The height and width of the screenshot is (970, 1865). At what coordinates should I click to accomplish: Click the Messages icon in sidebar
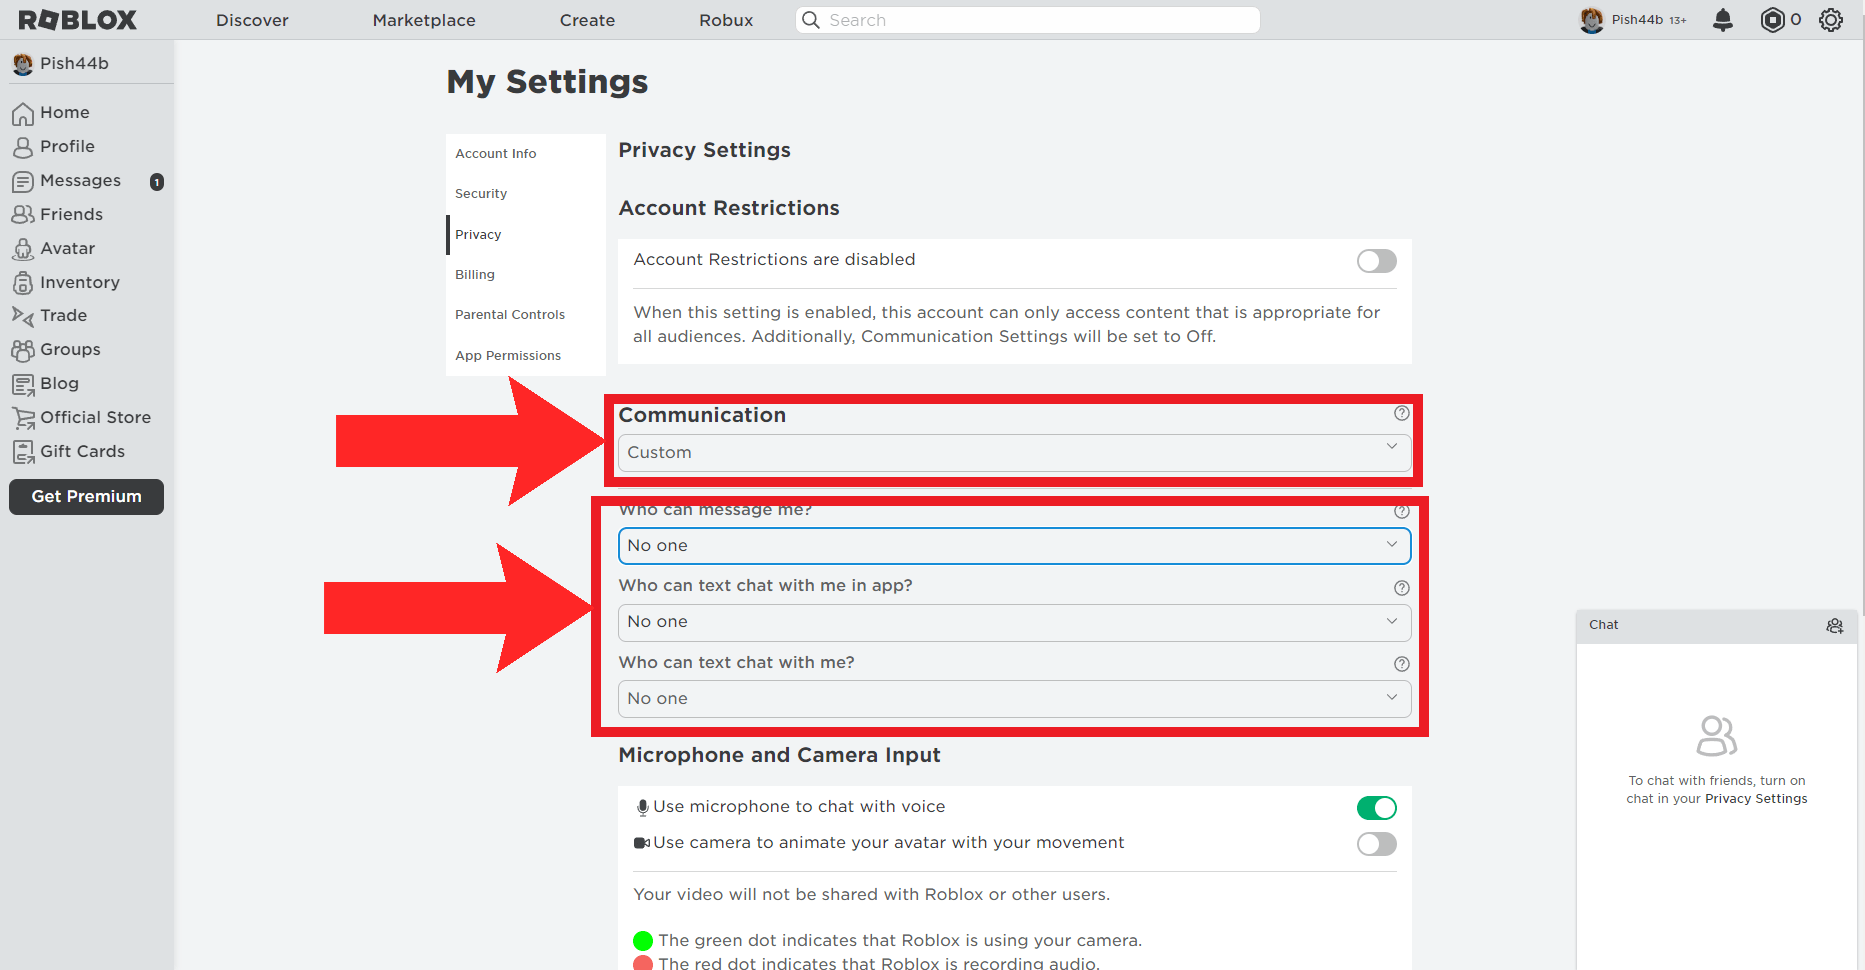pos(23,181)
